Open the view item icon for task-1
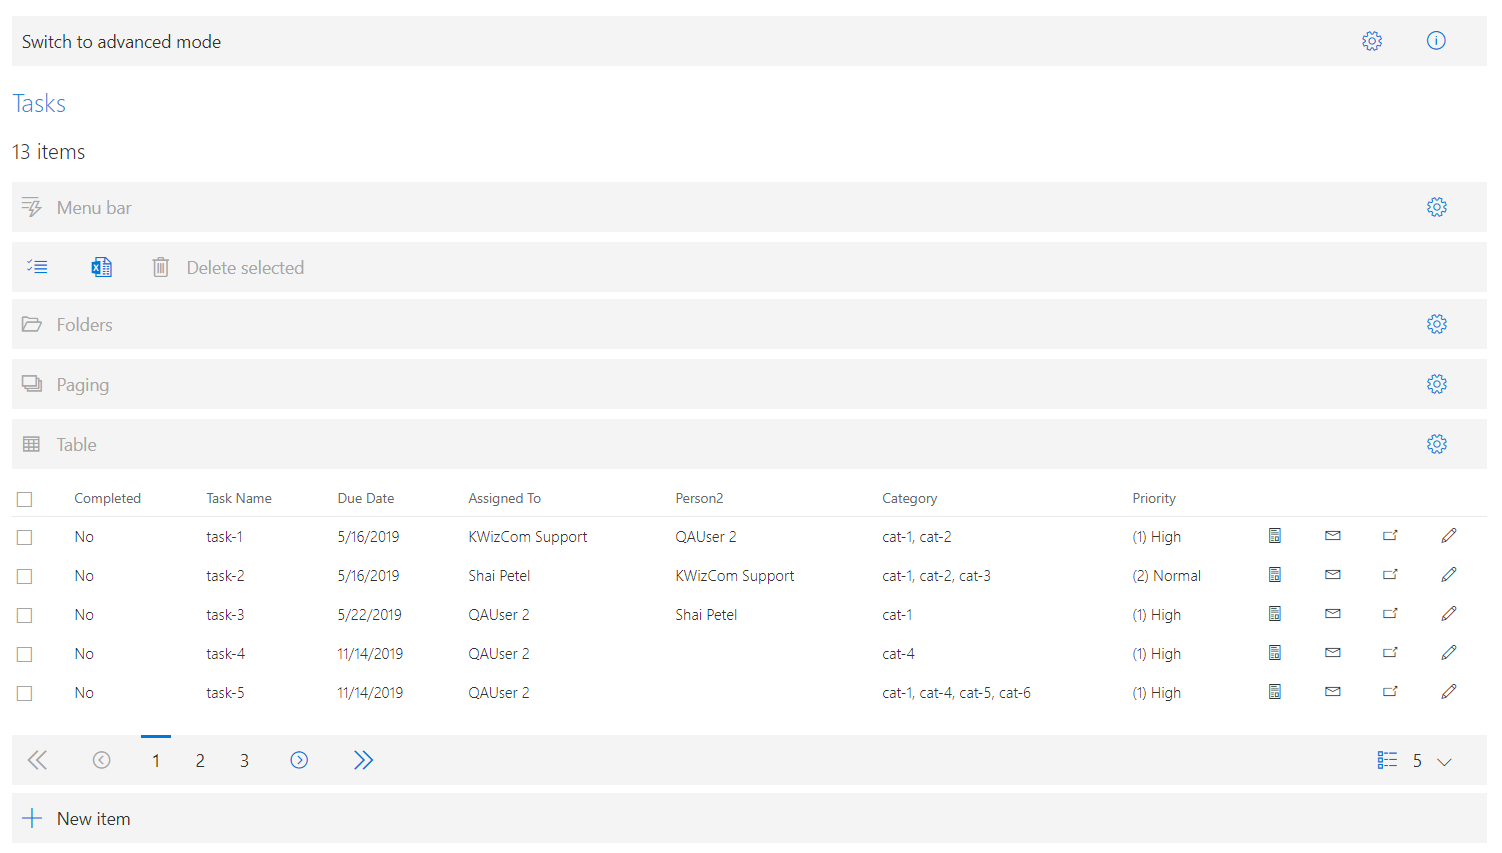Image resolution: width=1502 pixels, height=853 pixels. point(1274,535)
